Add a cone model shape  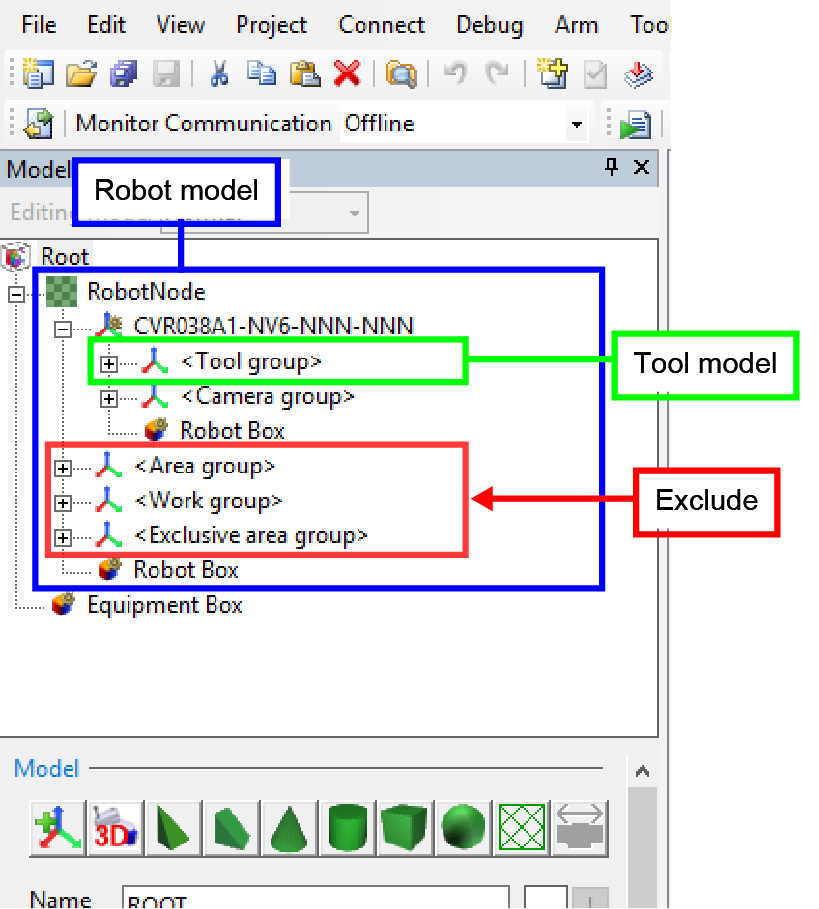291,828
